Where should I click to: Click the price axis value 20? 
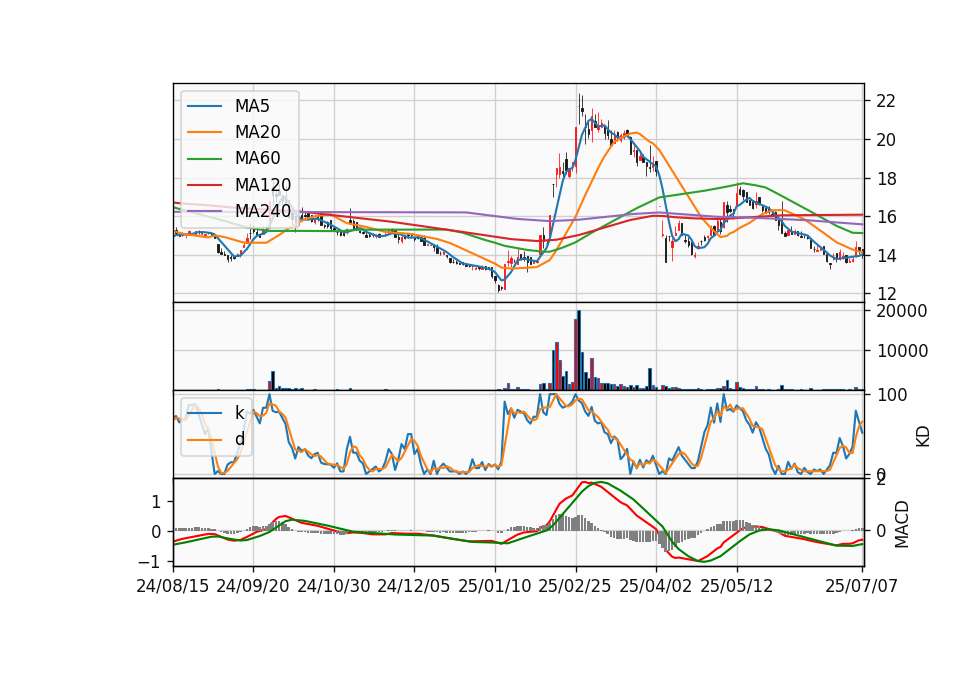[x=885, y=140]
